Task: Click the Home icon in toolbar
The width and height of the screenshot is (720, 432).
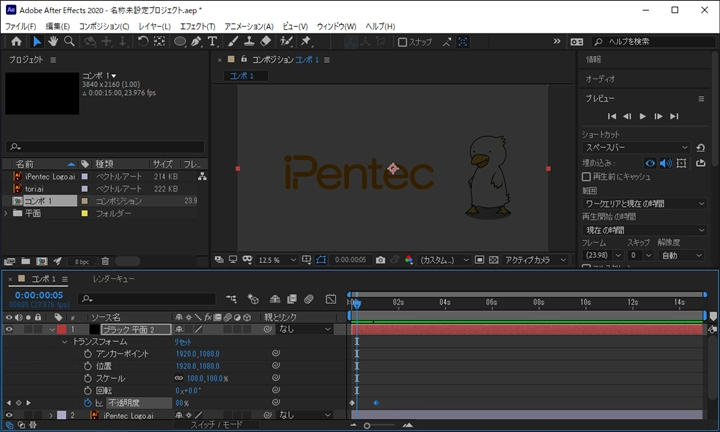Action: [16, 42]
